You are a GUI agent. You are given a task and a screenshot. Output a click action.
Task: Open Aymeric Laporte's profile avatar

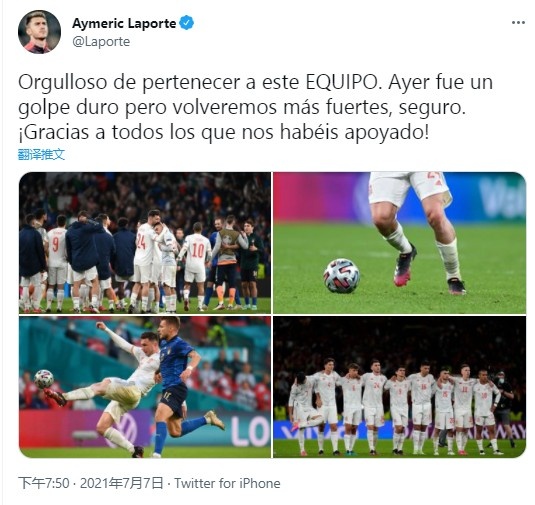pos(39,32)
